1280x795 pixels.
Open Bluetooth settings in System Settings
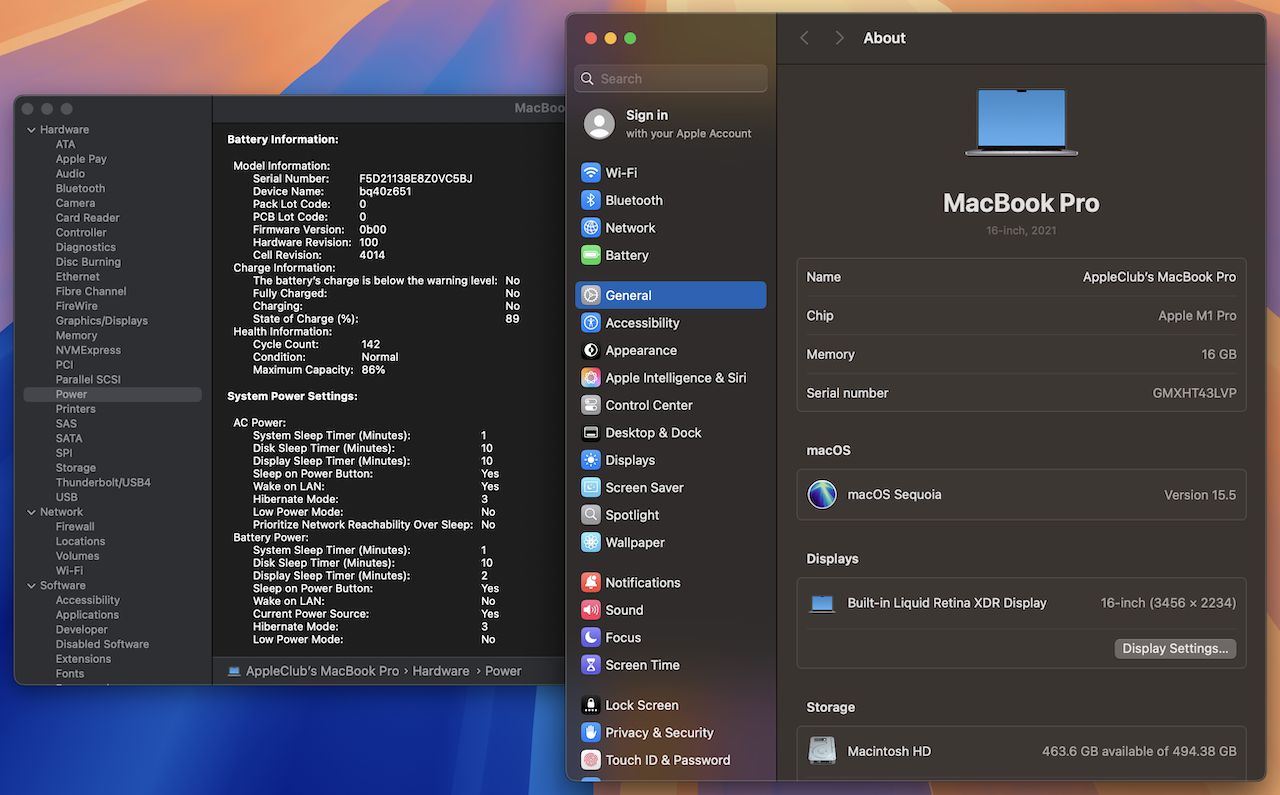671,200
